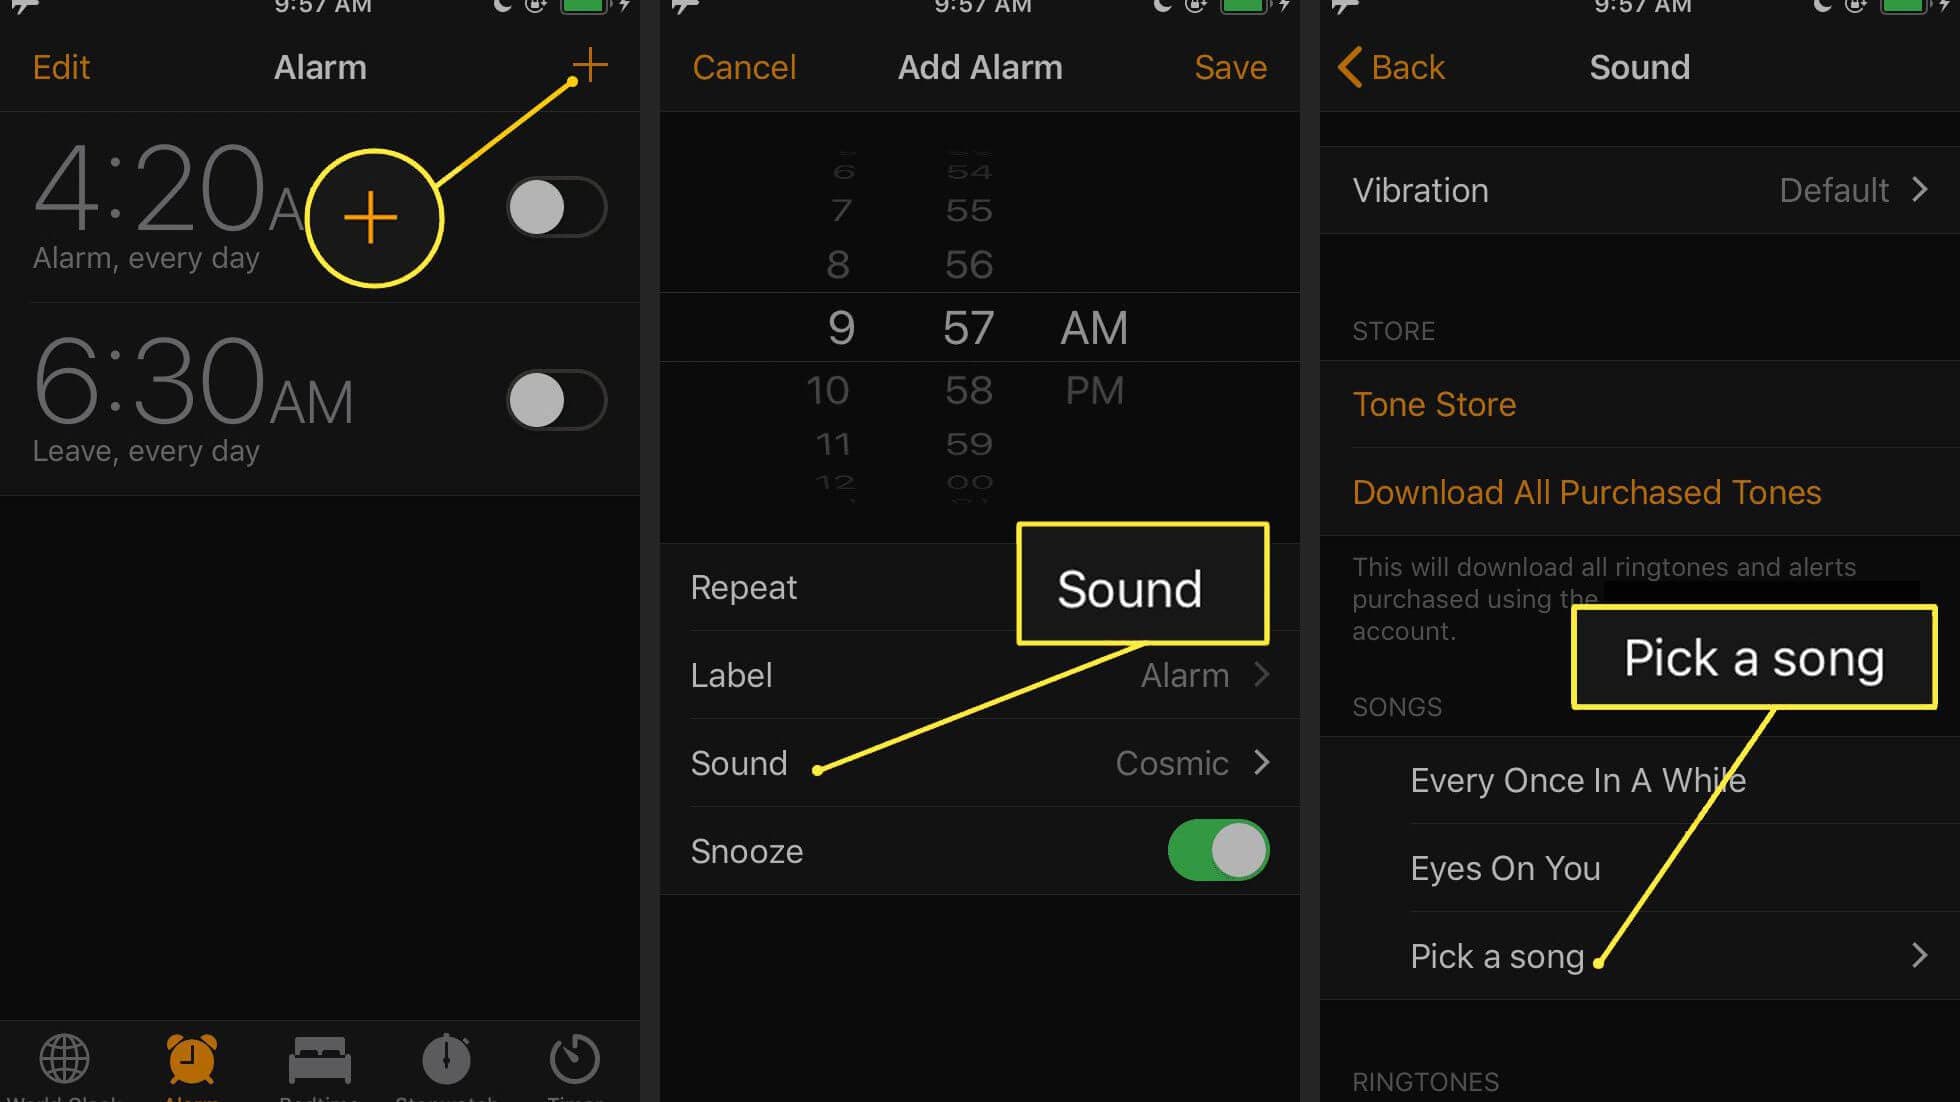Tap the World Clock icon in bottom bar
The width and height of the screenshot is (1960, 1102).
62,1058
